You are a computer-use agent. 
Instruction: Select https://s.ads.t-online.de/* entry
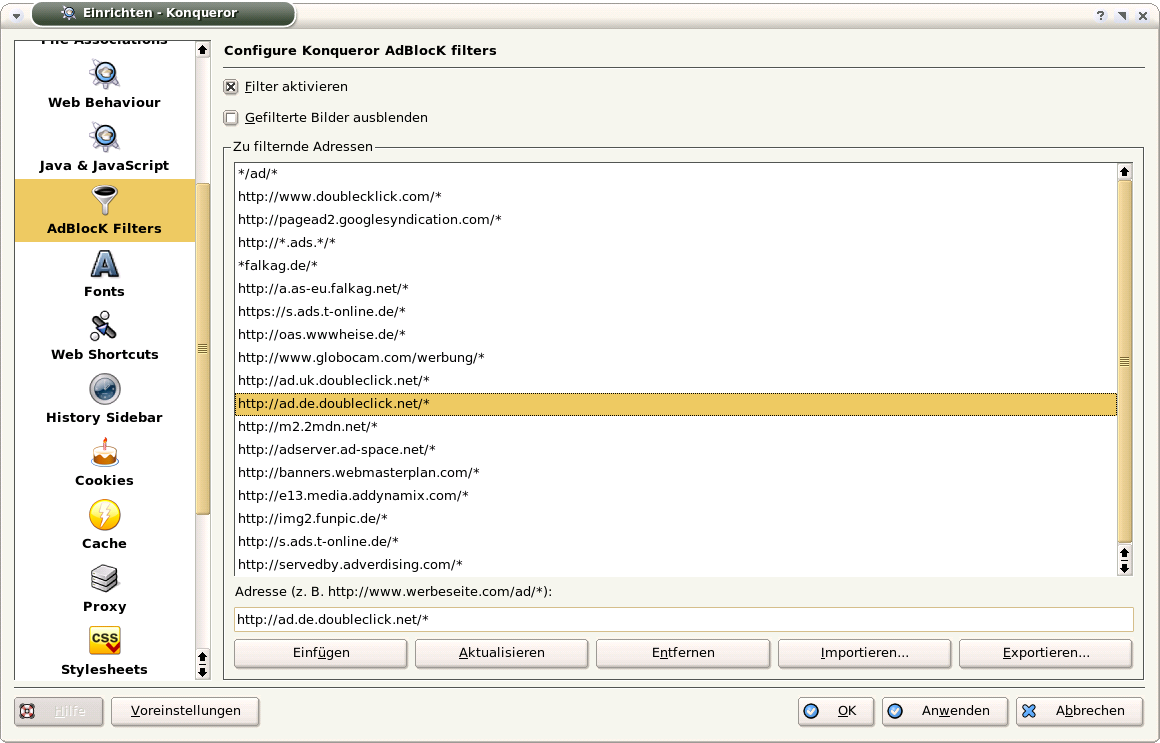[675, 312]
